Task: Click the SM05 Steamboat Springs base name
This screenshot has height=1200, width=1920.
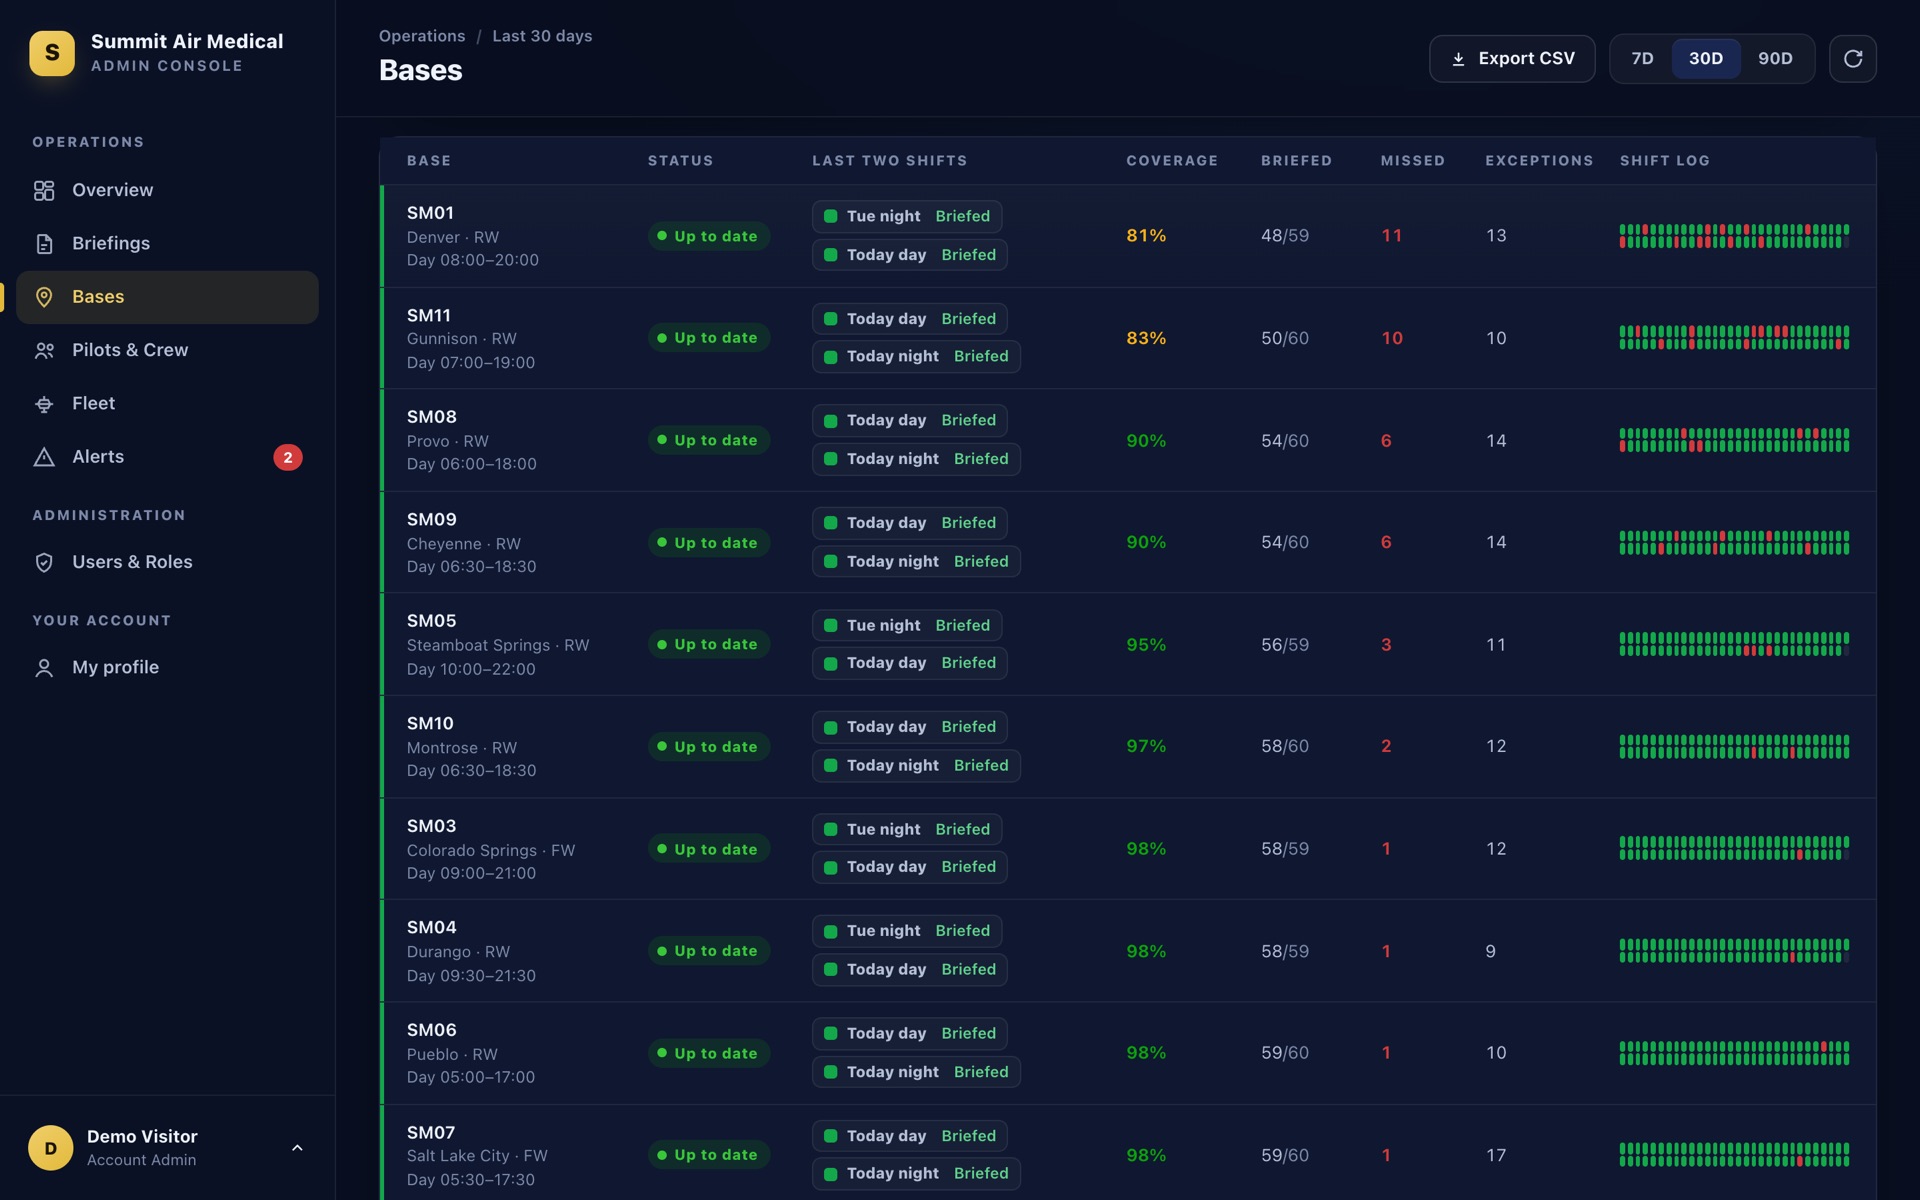Action: pyautogui.click(x=432, y=621)
